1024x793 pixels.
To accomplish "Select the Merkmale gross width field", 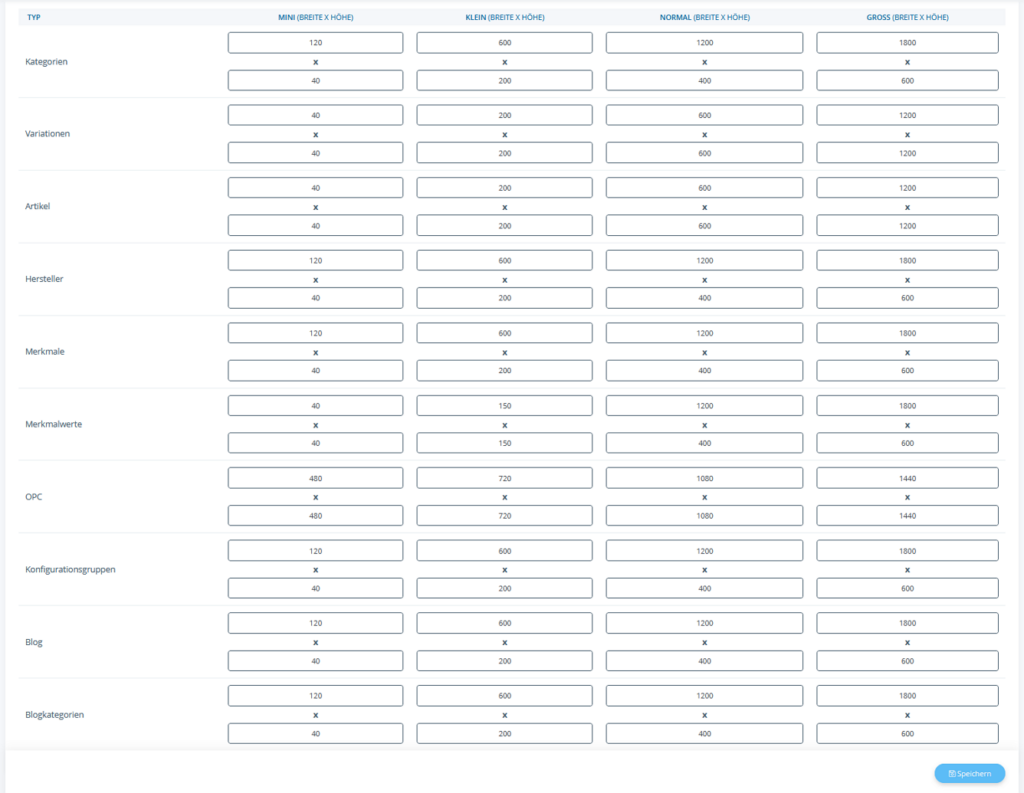I will 907,333.
